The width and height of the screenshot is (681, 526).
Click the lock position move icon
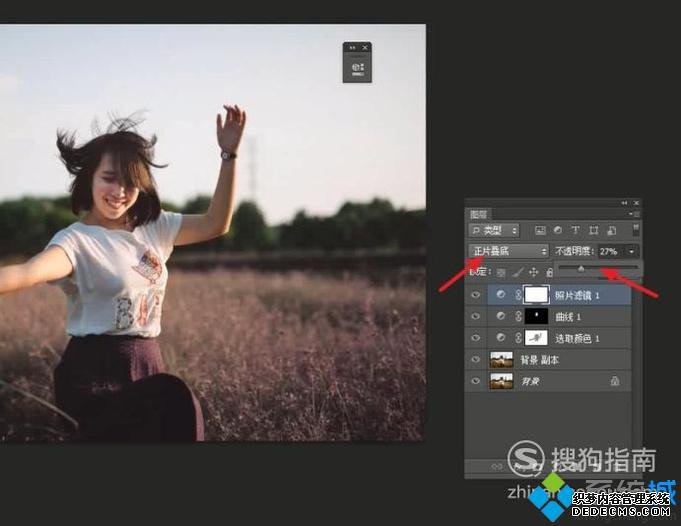[x=534, y=272]
